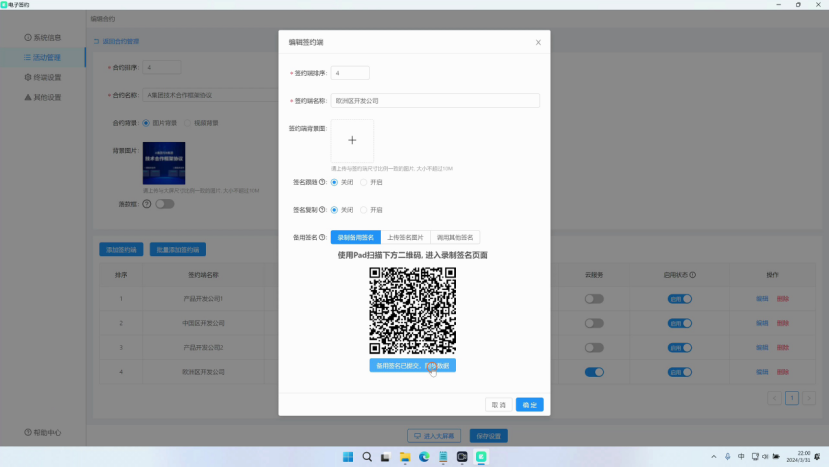This screenshot has width=830, height=467.
Task: Toggle 云服务 switch for 中国区开发公司
Action: pos(594,323)
